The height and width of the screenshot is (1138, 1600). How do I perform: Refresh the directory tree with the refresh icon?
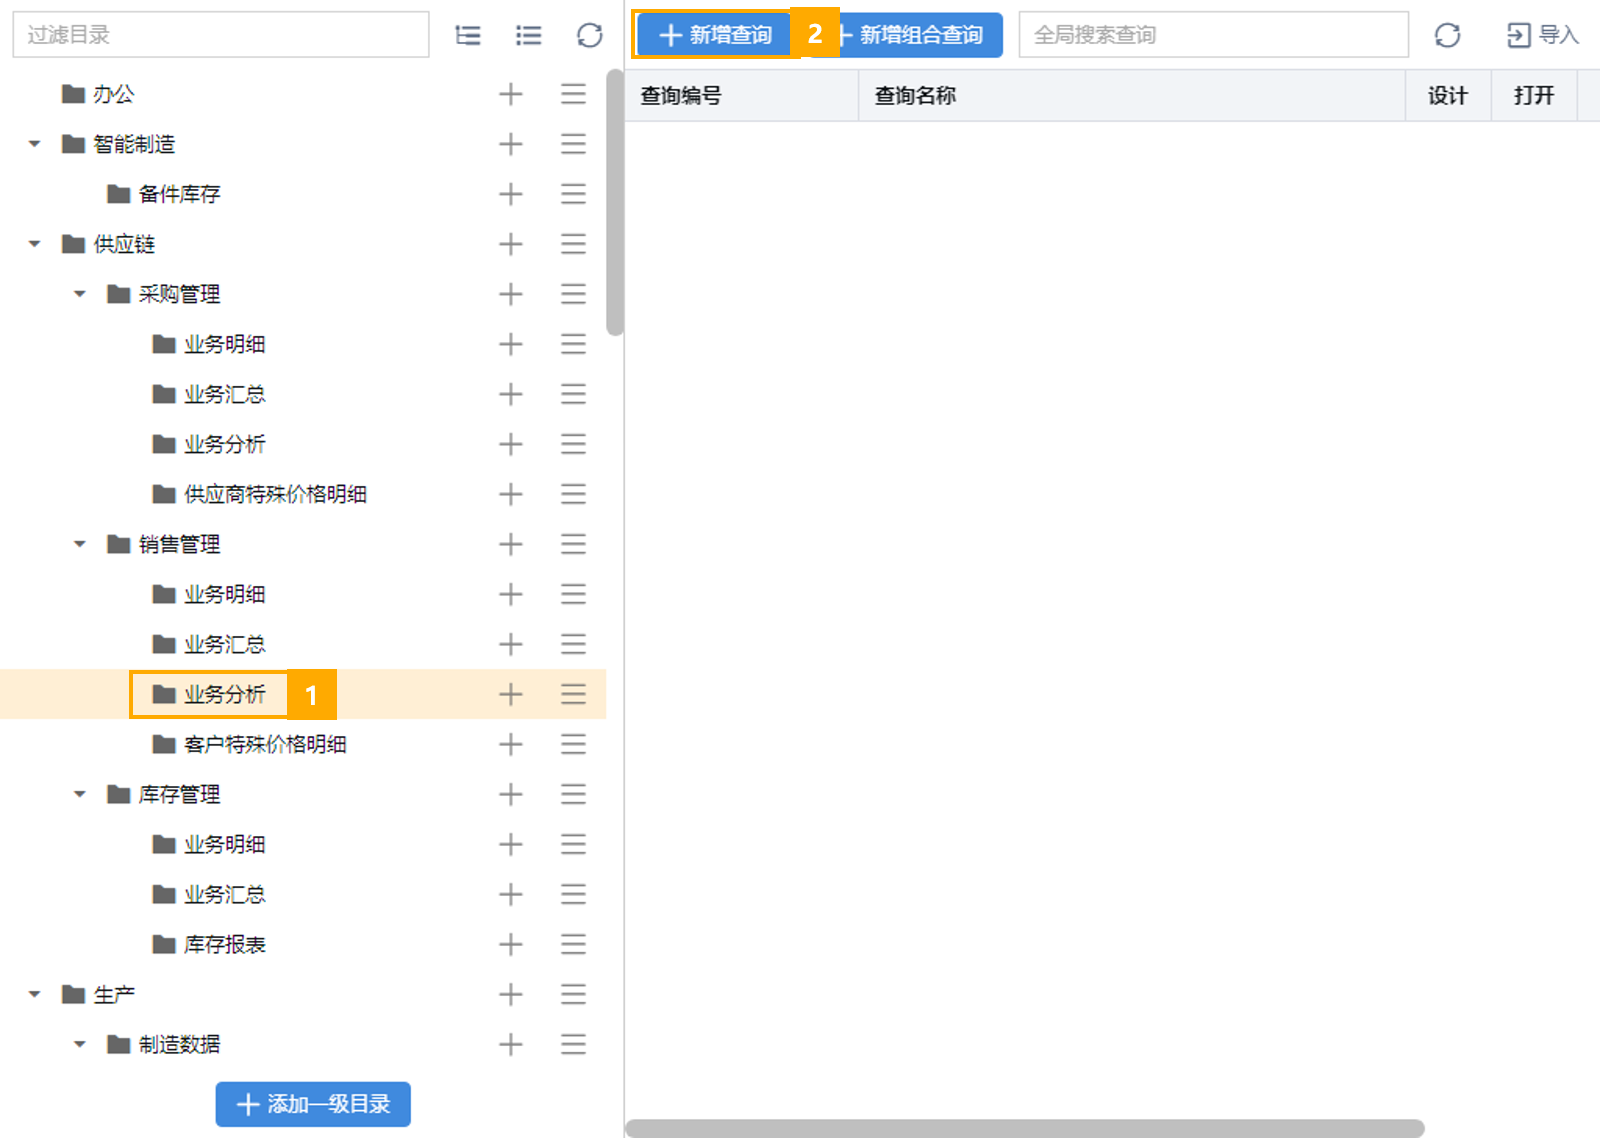590,36
